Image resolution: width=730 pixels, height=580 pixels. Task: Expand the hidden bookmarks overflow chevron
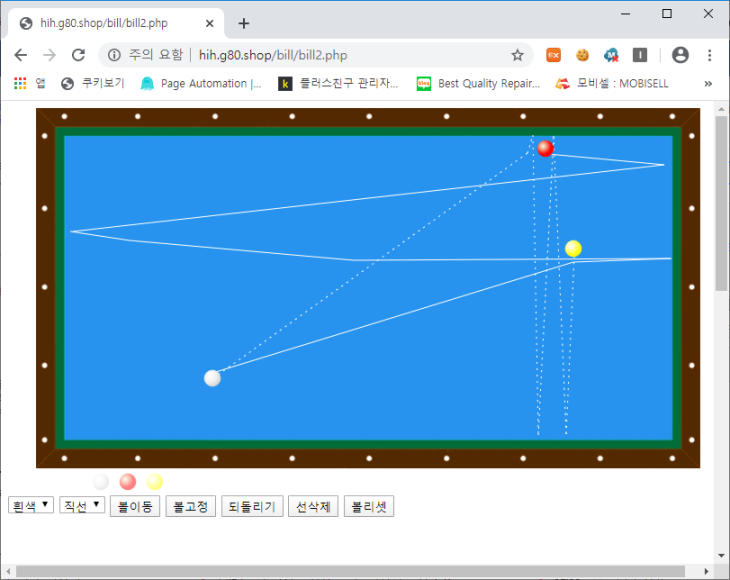pos(708,84)
